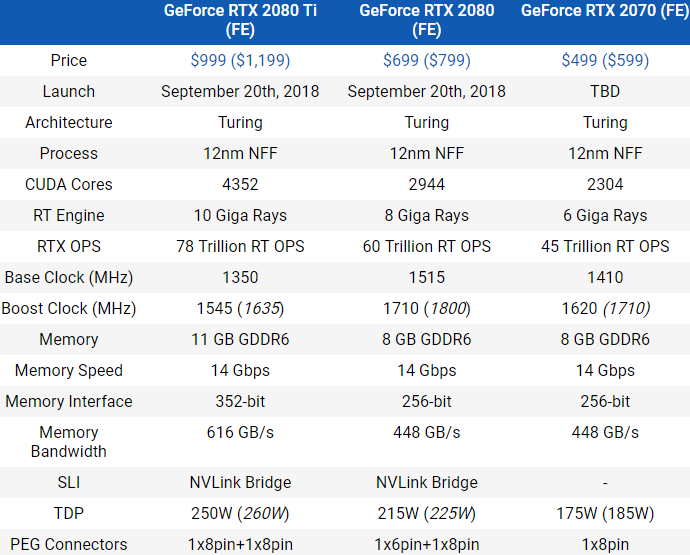
Task: Follow the $499 ($599) price link
Action: coord(605,60)
